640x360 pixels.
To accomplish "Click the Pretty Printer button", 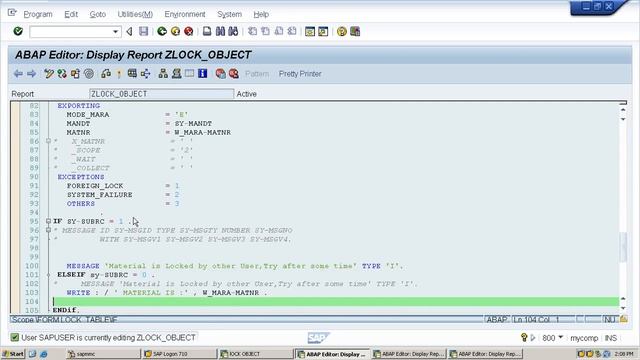I will click(x=300, y=74).
